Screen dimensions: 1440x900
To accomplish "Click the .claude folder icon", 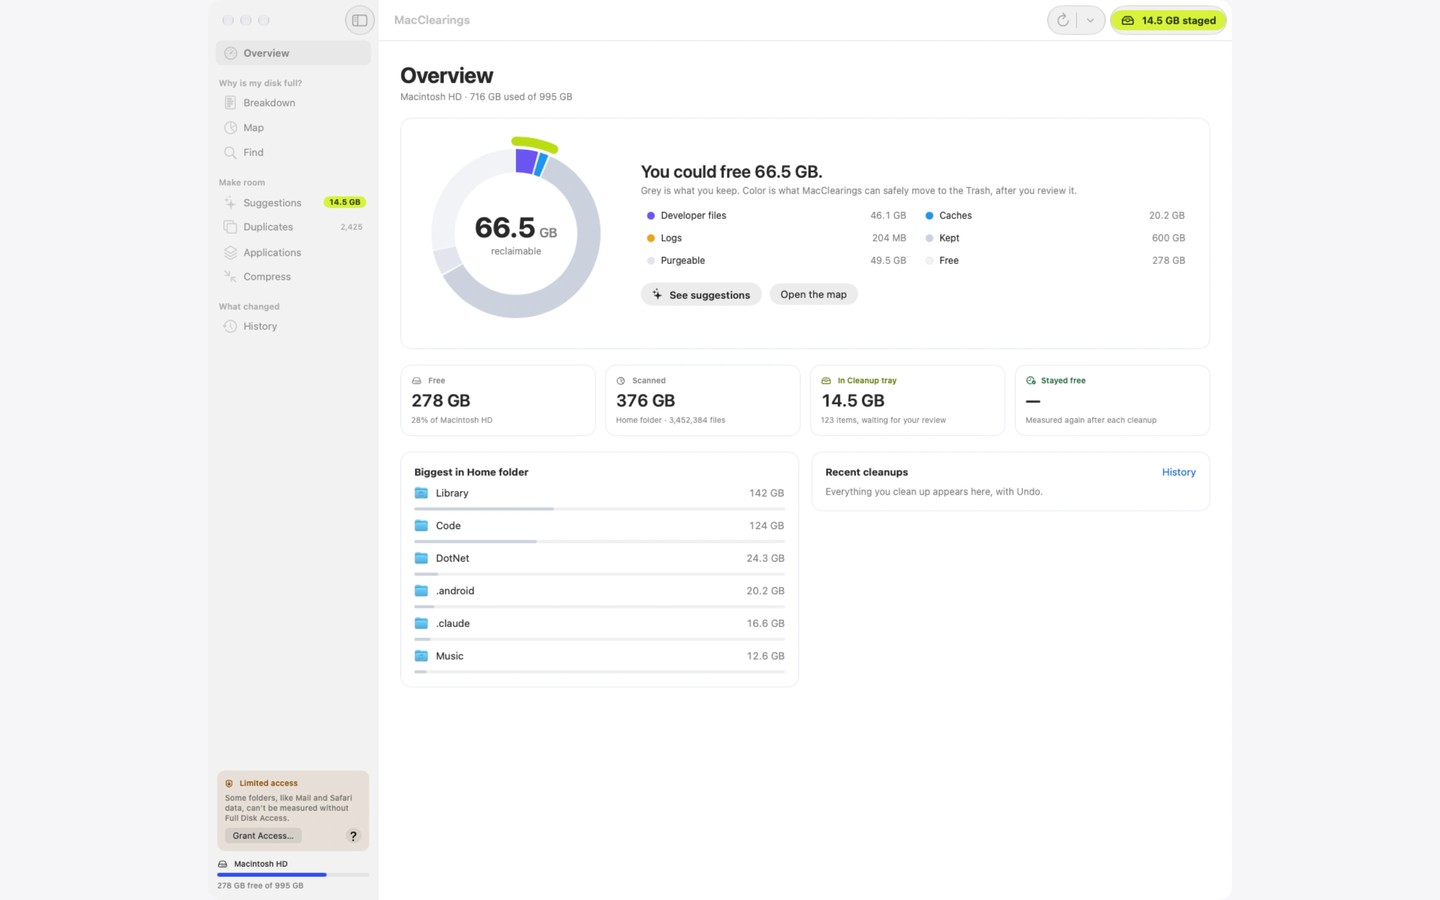I will click(421, 623).
